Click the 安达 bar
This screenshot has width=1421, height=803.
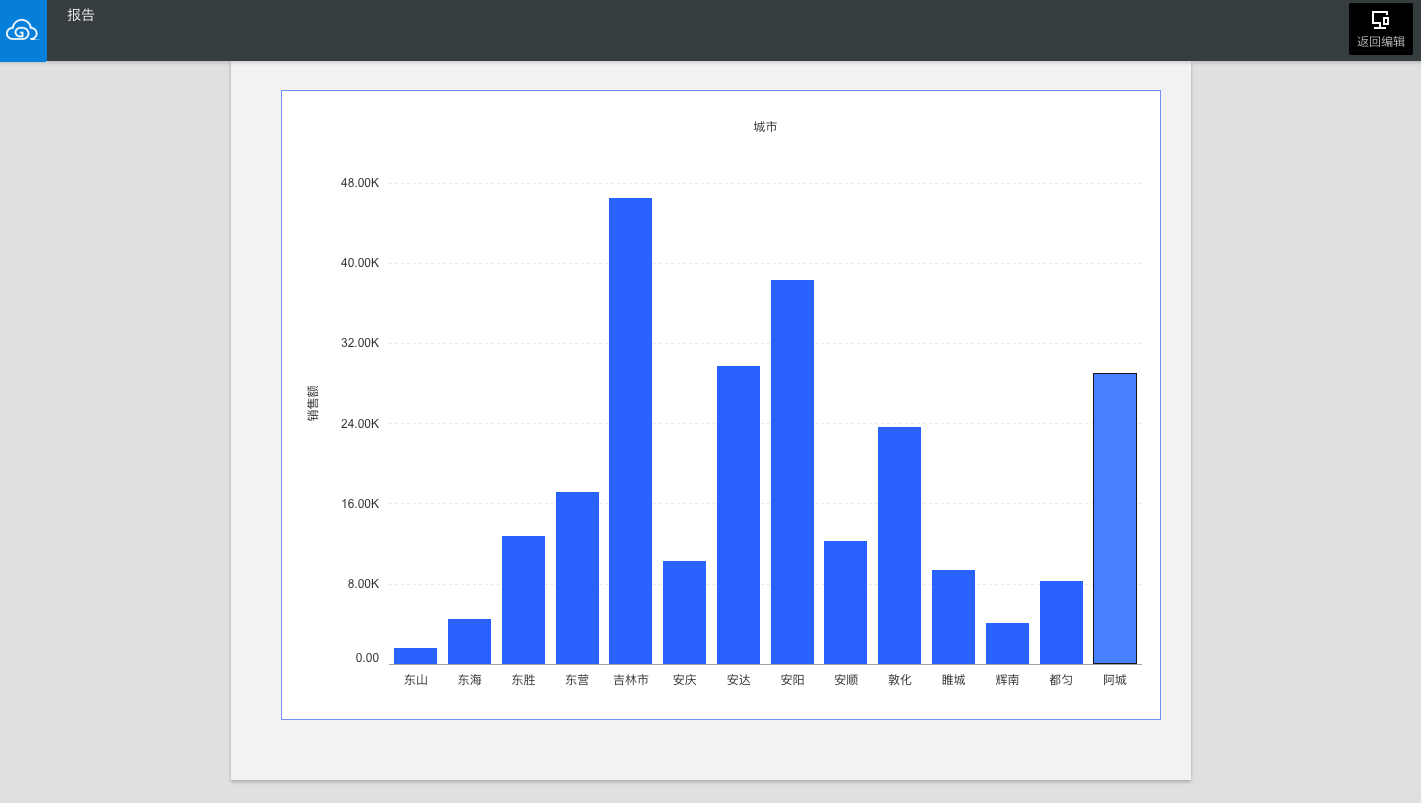pyautogui.click(x=738, y=515)
